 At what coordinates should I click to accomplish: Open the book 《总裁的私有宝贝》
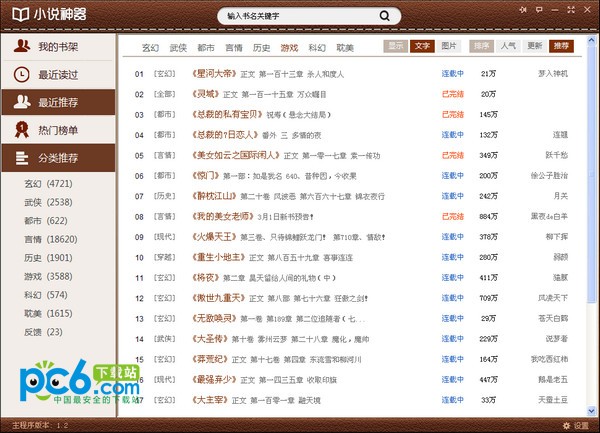click(x=227, y=114)
